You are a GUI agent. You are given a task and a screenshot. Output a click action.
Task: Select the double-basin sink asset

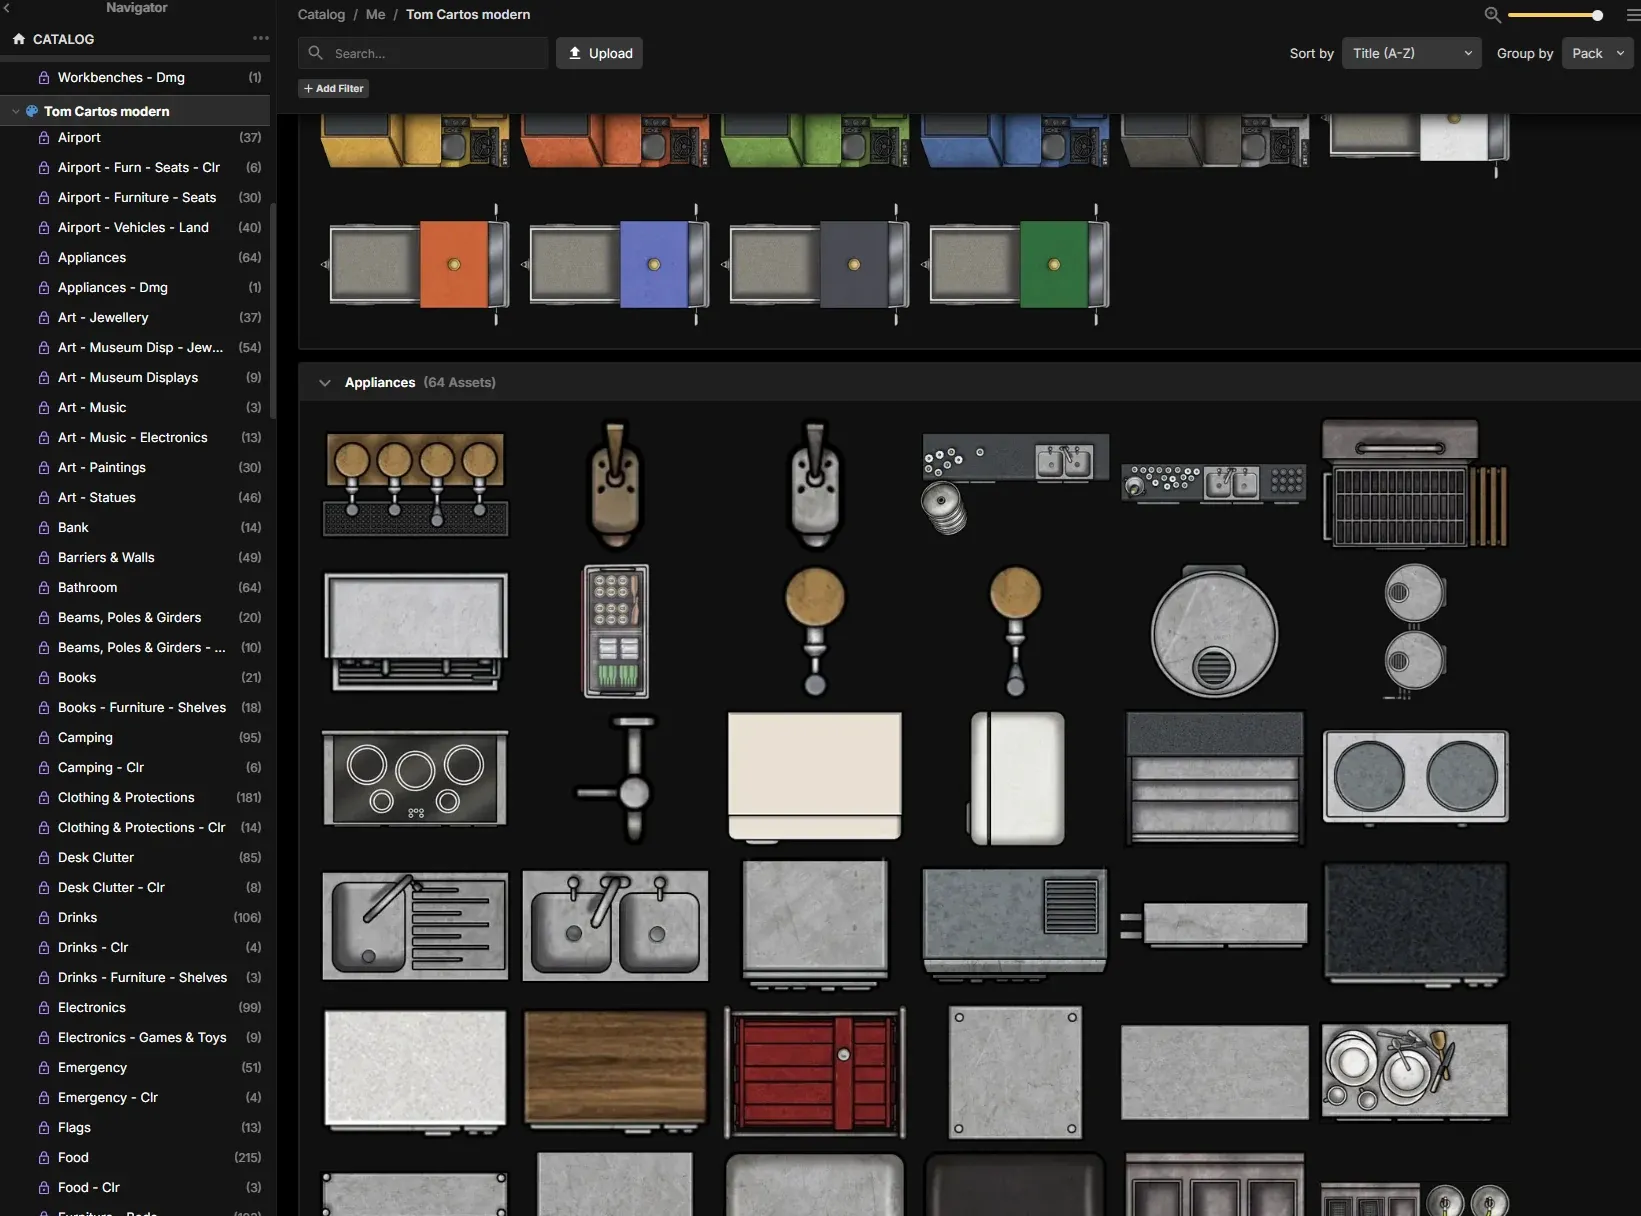click(x=615, y=925)
